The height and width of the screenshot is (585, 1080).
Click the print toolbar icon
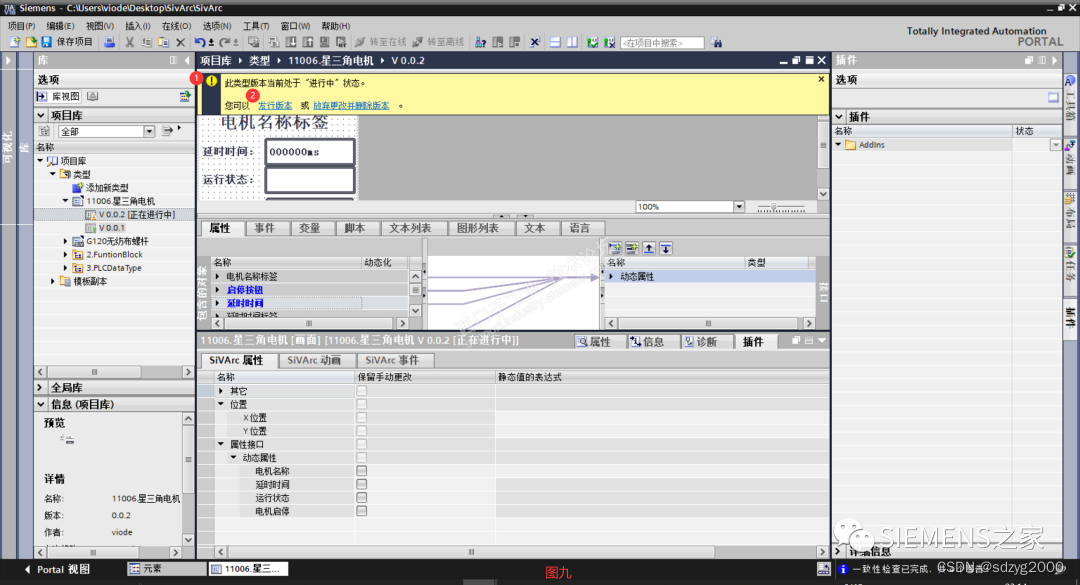coord(110,42)
